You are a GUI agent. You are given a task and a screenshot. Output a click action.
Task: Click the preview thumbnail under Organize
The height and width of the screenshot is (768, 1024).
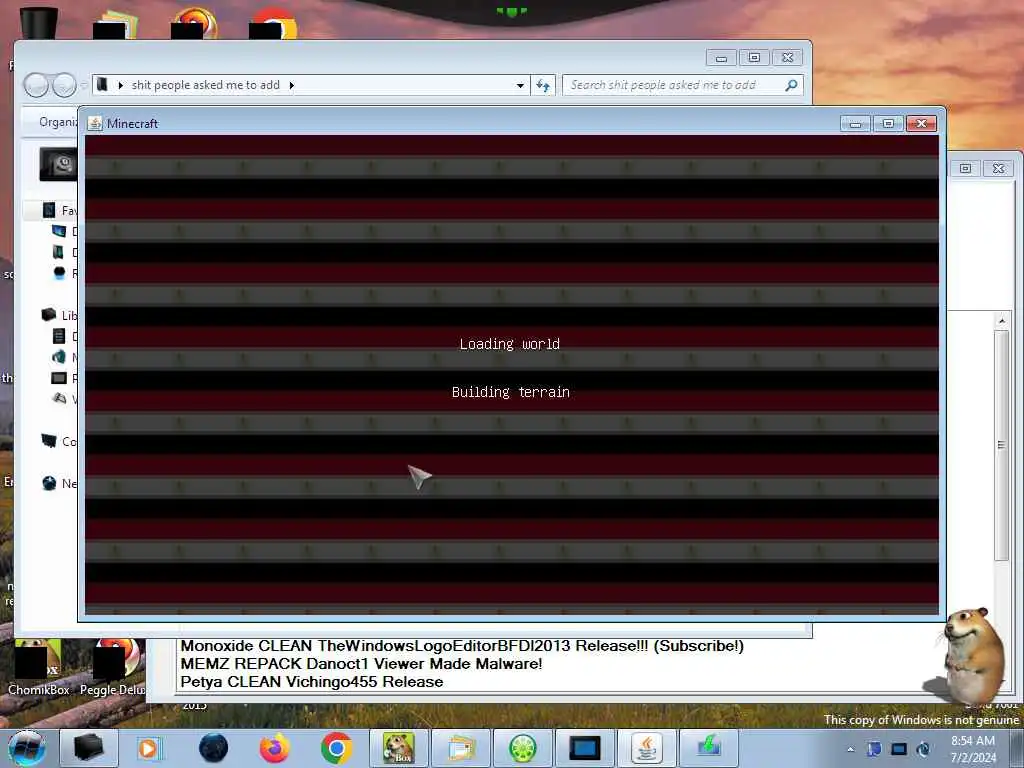point(58,164)
